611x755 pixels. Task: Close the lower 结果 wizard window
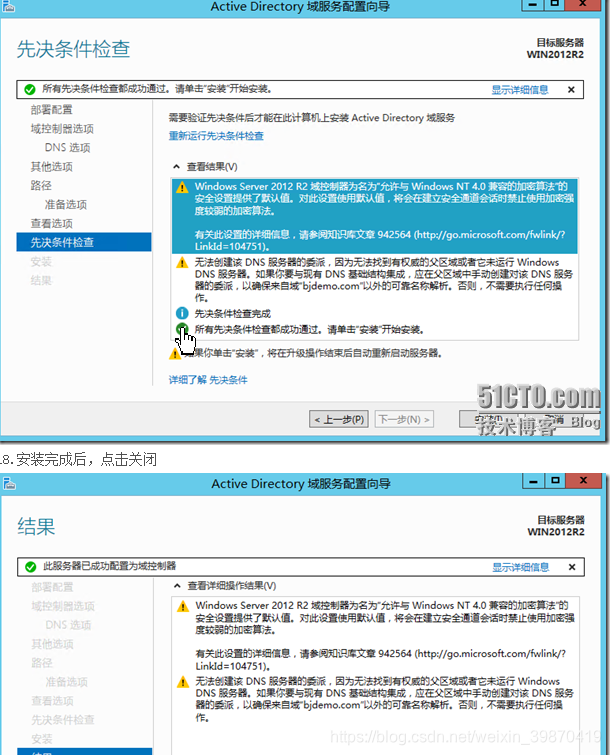click(583, 481)
